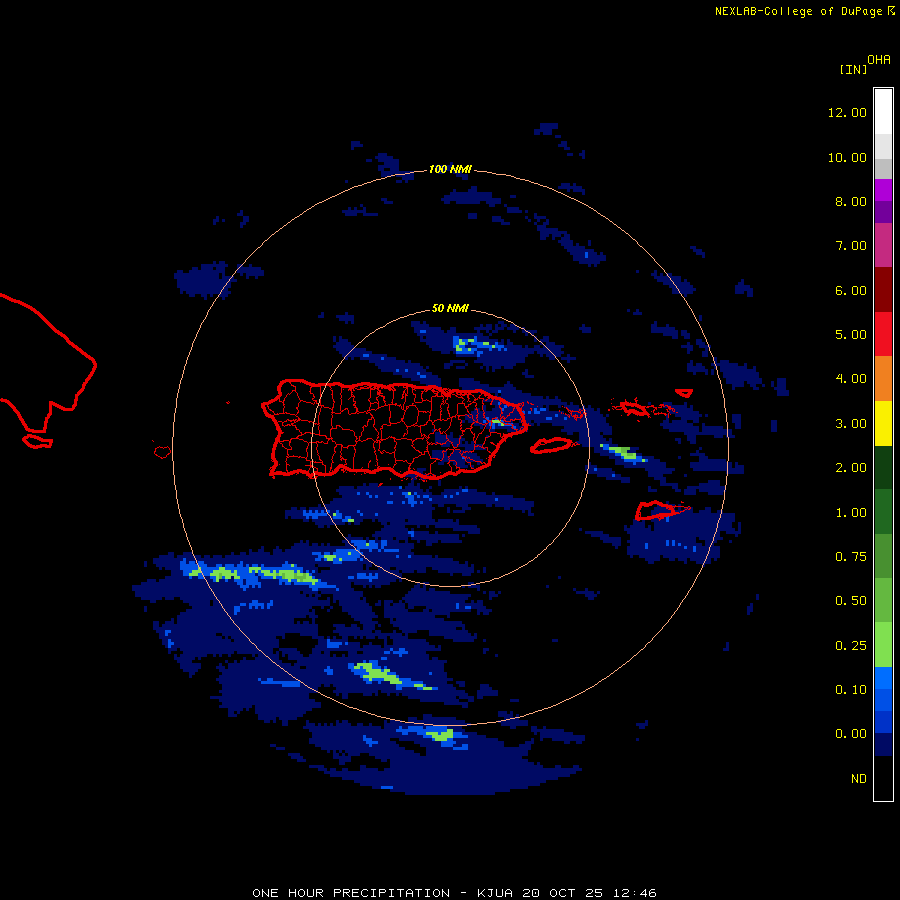Select the 6.00 legend value
The height and width of the screenshot is (900, 900).
851,290
